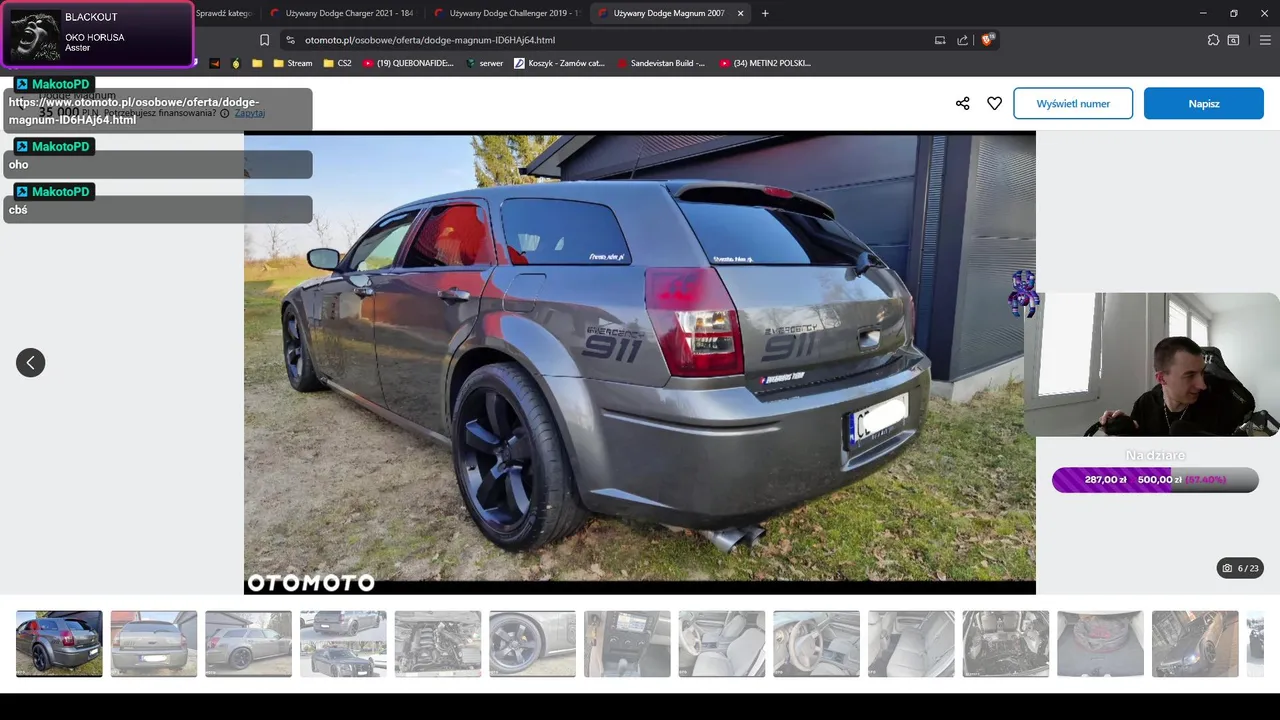The image size is (1280, 720).
Task: Switch to the Używany Dodge Challenger 2019 tab
Action: (507, 13)
